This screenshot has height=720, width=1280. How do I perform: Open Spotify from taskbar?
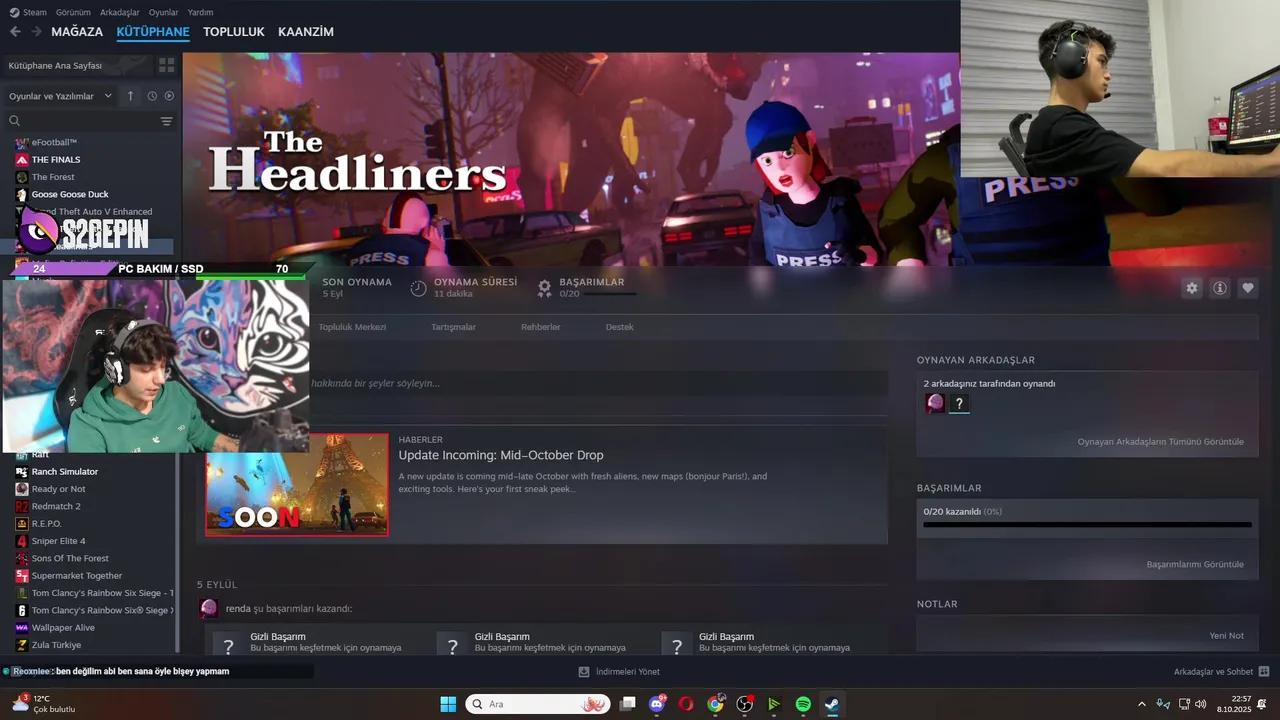pos(803,704)
